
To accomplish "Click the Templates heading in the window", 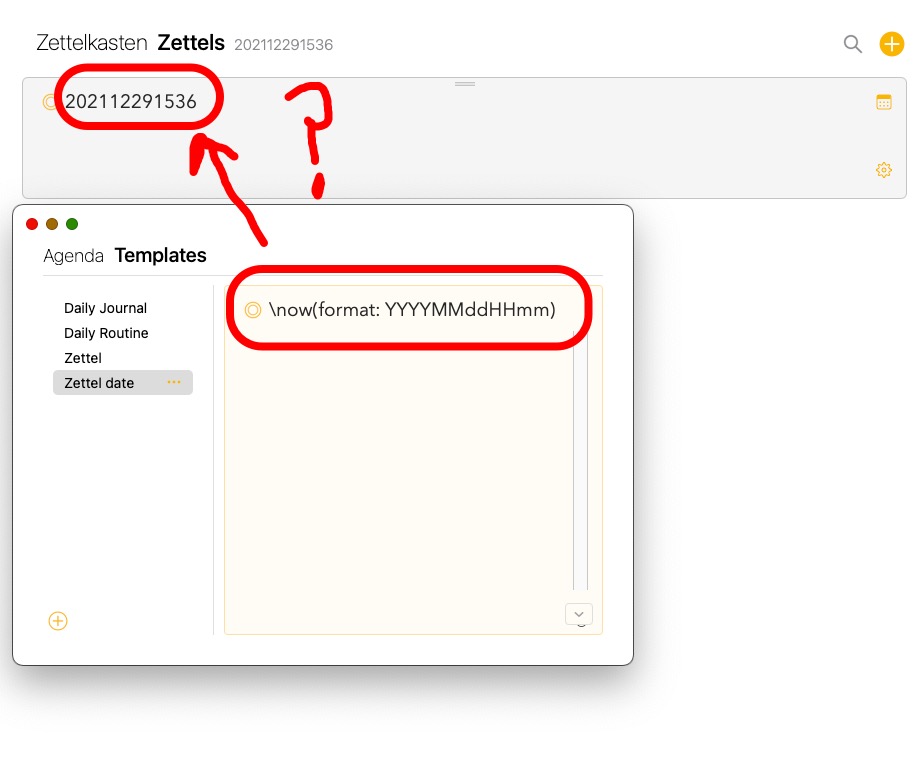I will click(160, 255).
